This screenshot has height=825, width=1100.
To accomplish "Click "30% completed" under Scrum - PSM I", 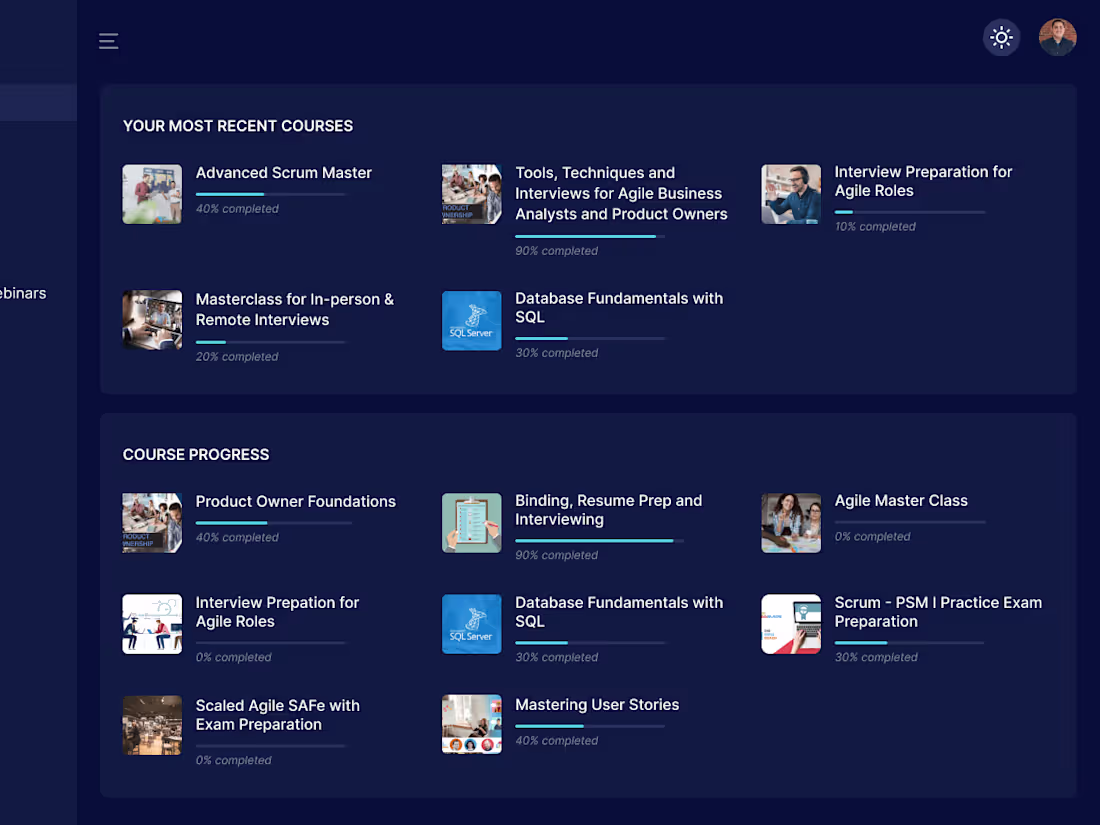I will pos(876,657).
